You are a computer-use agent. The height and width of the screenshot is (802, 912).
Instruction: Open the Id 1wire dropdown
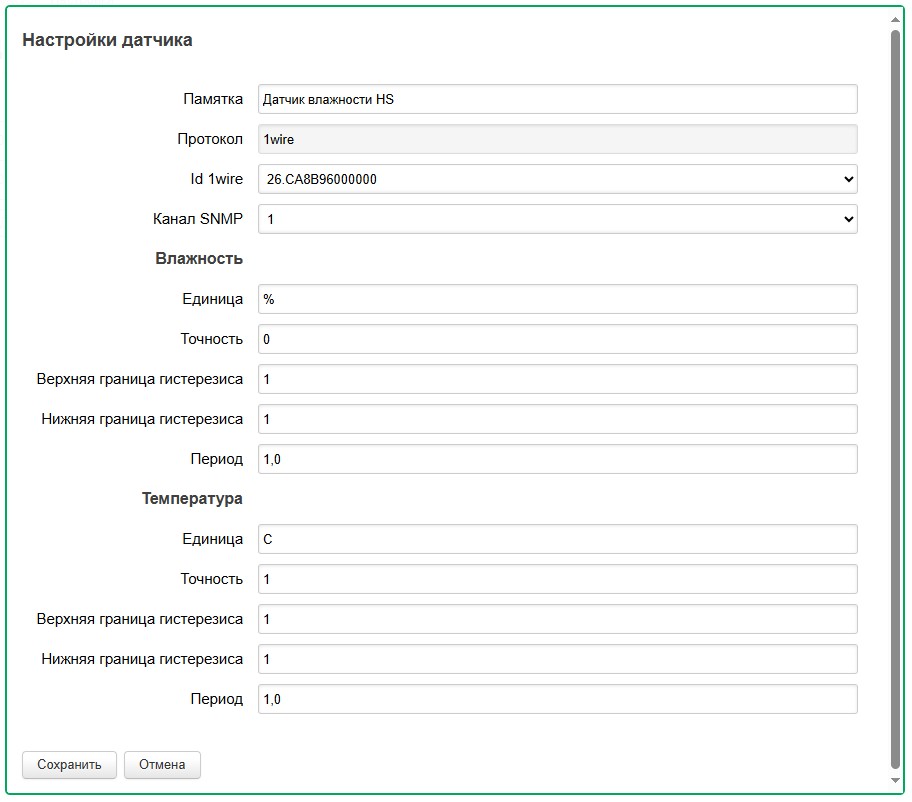pyautogui.click(x=557, y=179)
